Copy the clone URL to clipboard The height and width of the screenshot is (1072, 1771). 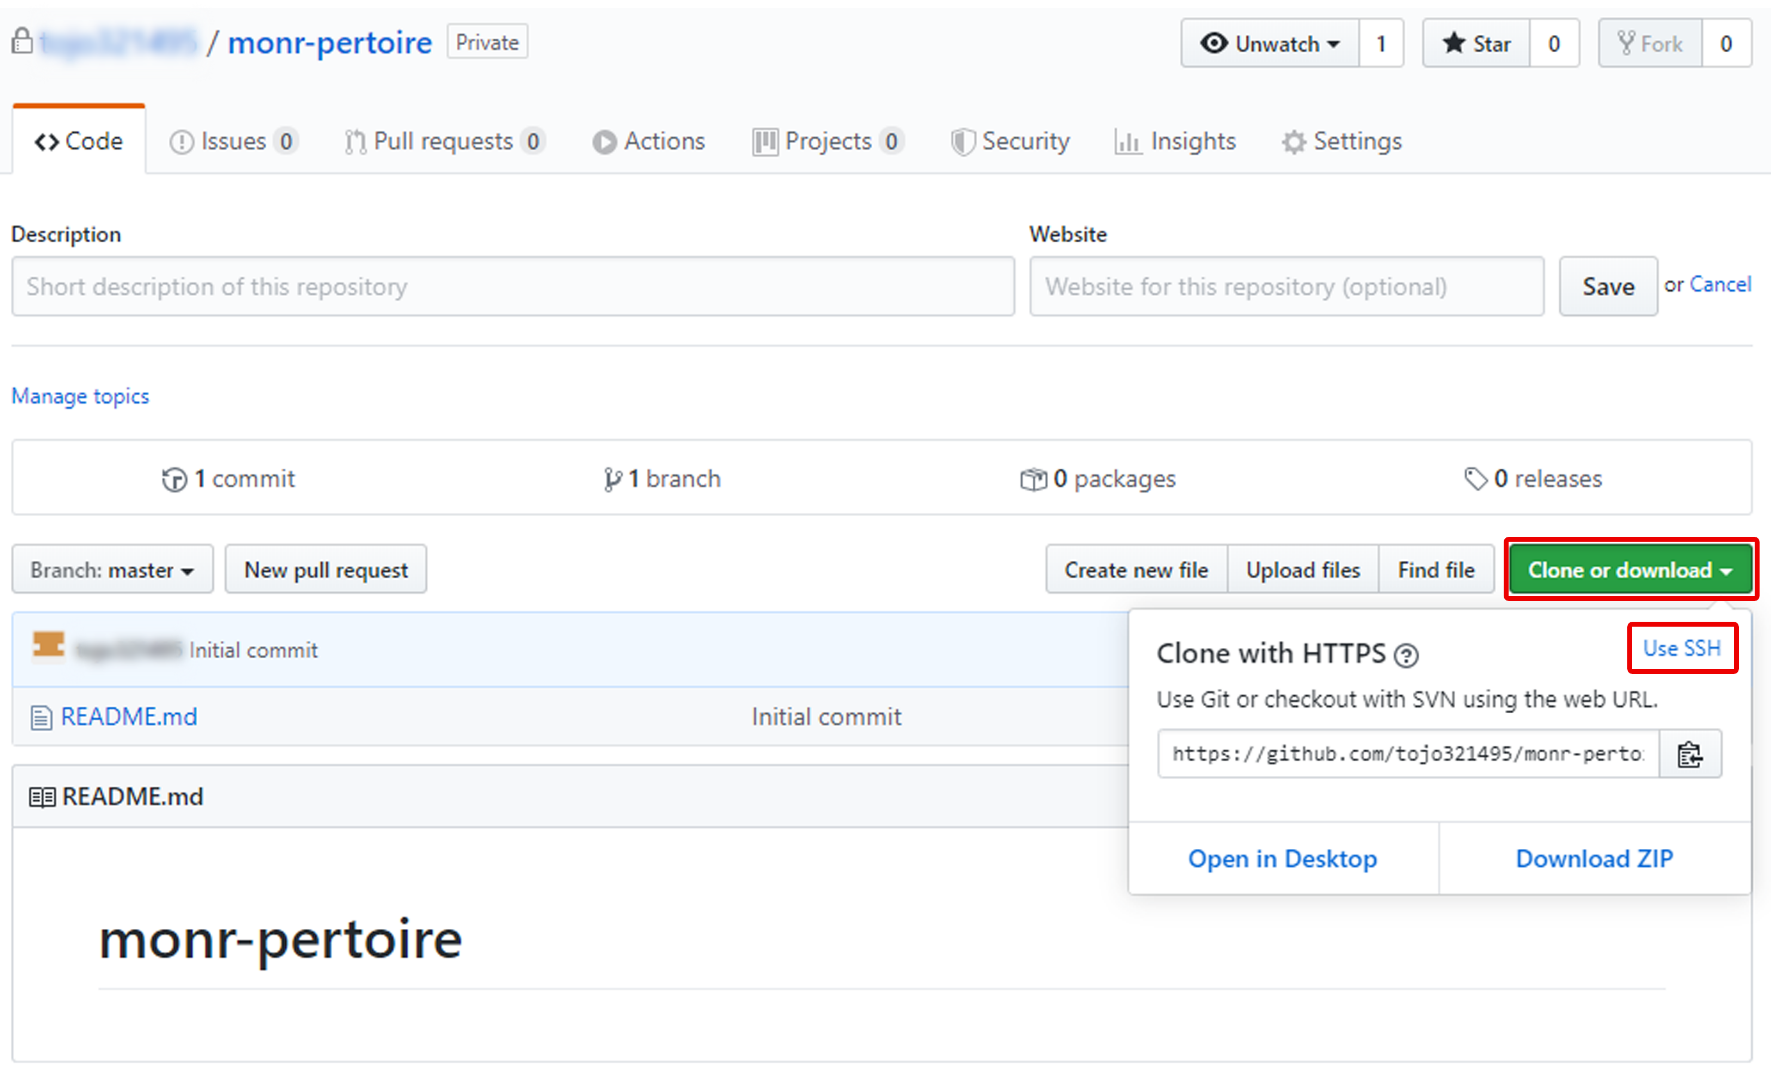(x=1689, y=754)
